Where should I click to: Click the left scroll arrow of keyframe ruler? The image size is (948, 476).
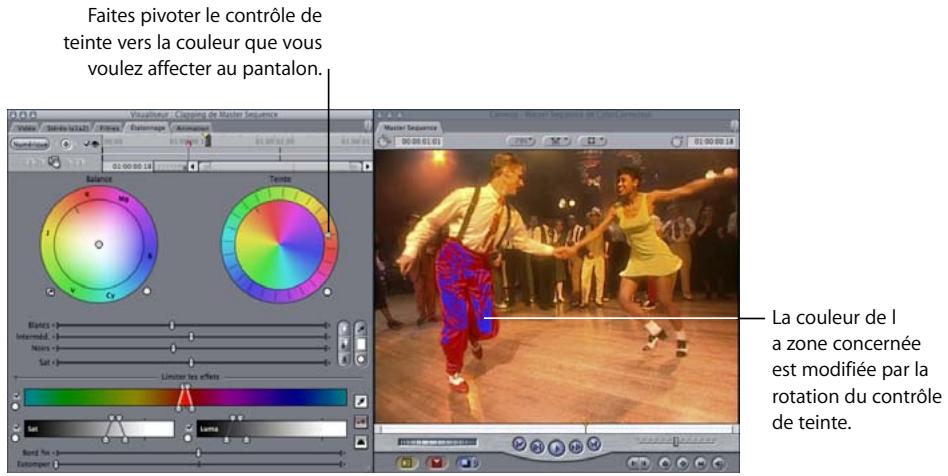[x=193, y=166]
